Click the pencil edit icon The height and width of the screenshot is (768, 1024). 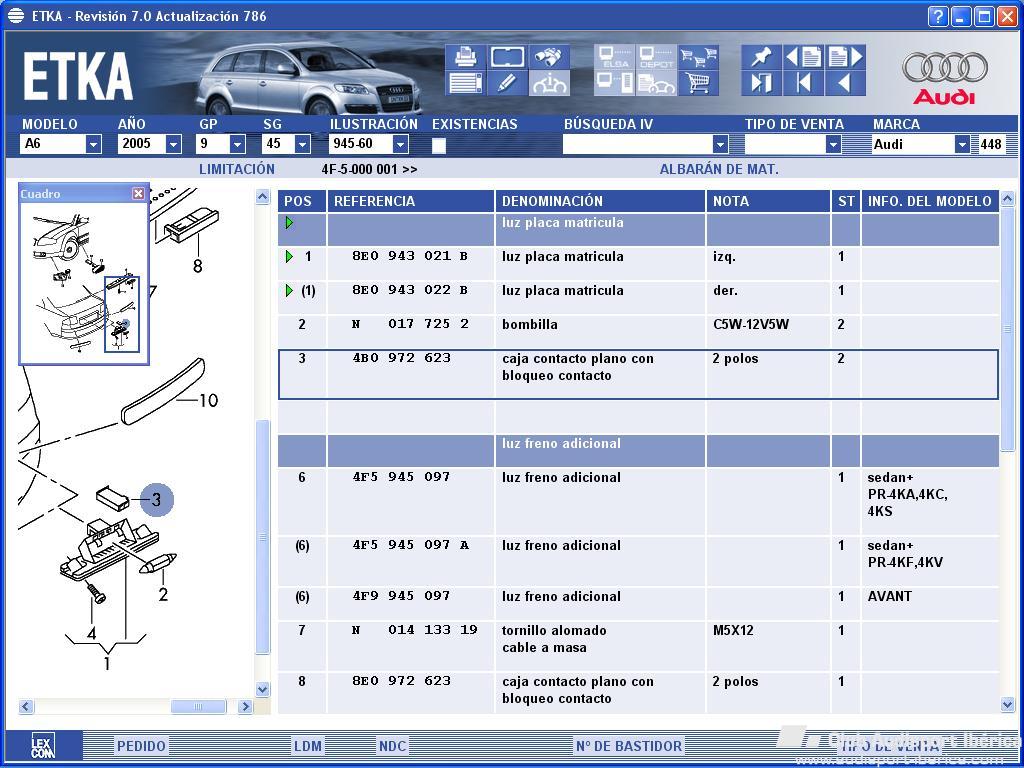click(507, 83)
